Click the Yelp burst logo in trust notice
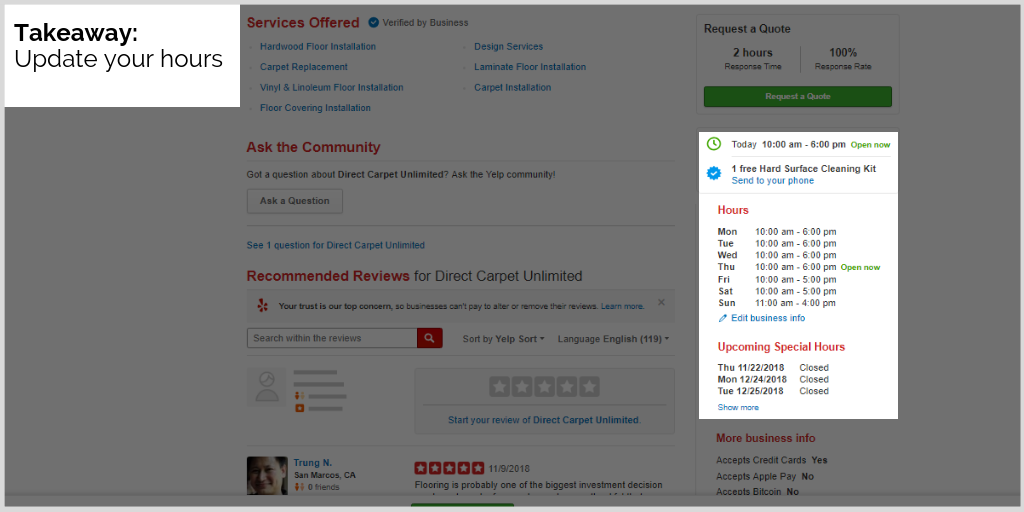The height and width of the screenshot is (512, 1024). [x=263, y=306]
